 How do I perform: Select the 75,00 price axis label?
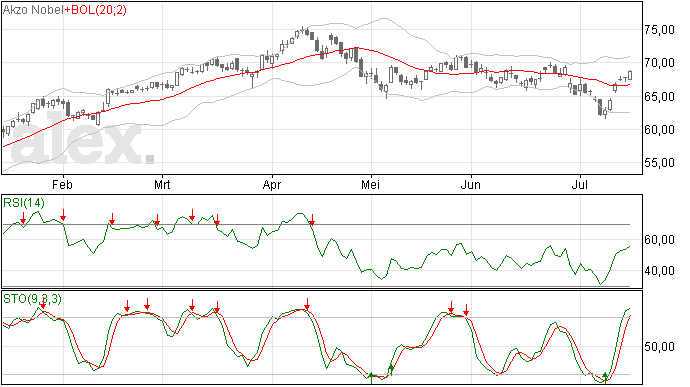[660, 30]
